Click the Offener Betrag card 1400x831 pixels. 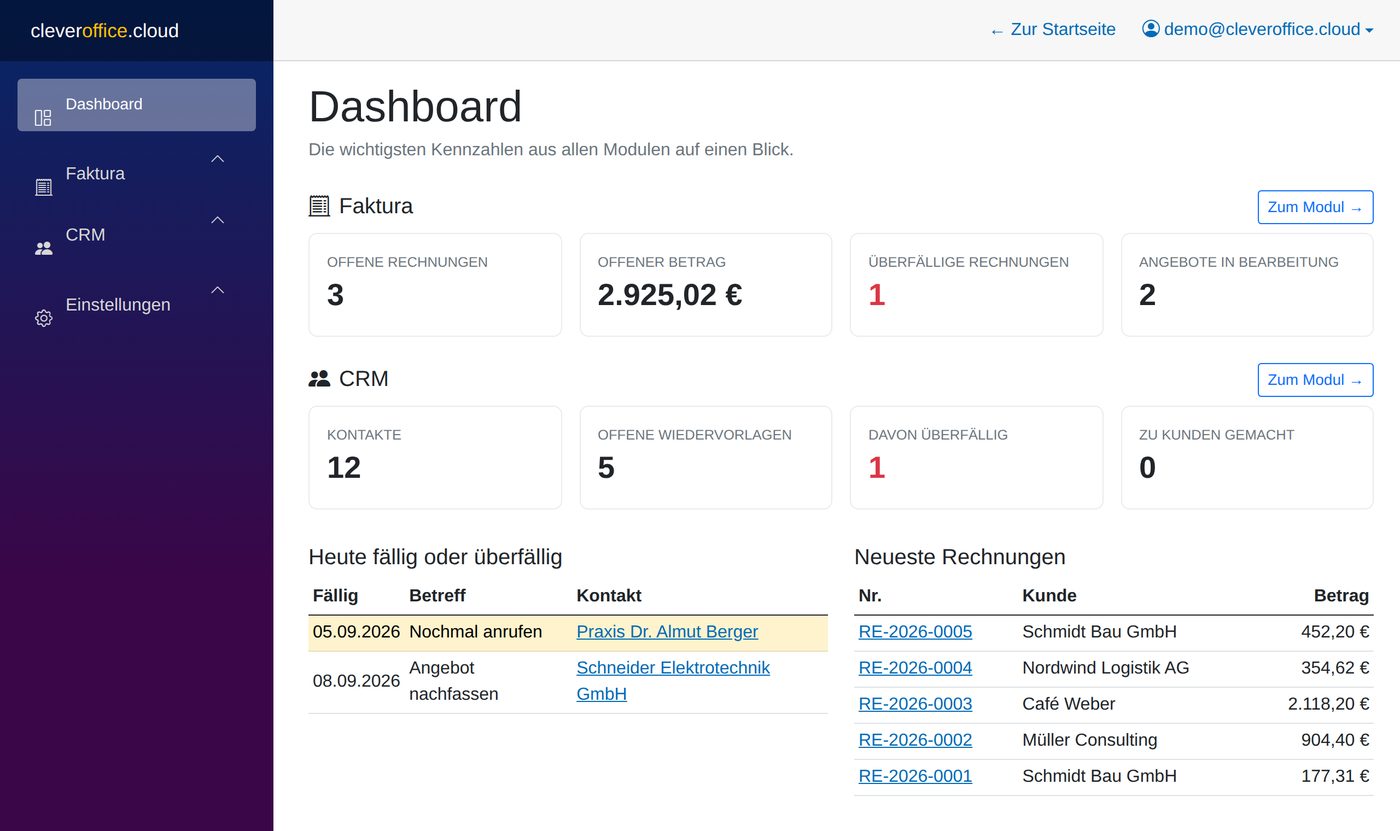pyautogui.click(x=706, y=285)
